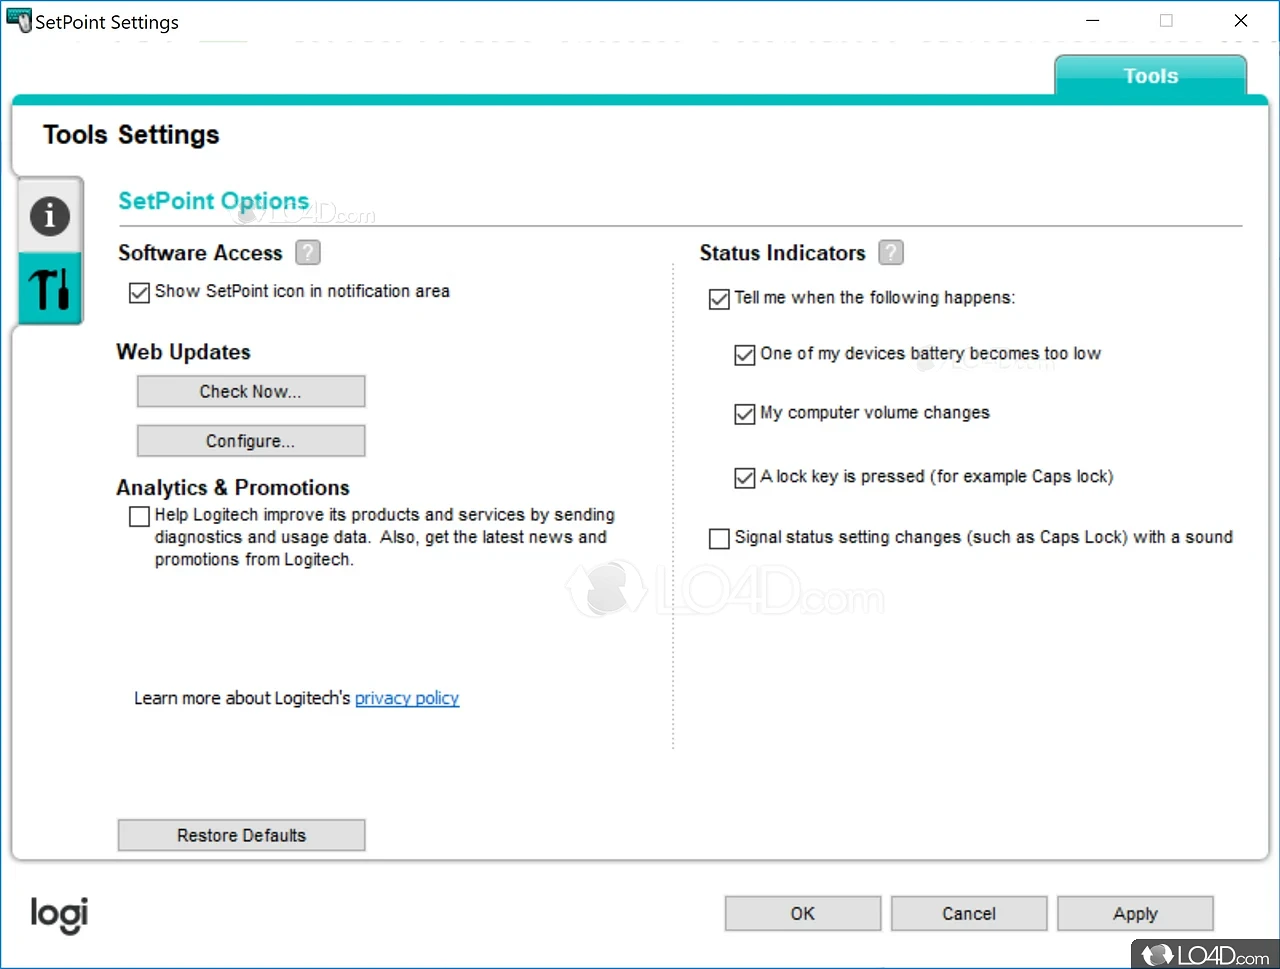
Task: Close the SetPoint Settings window
Action: pos(1241,21)
